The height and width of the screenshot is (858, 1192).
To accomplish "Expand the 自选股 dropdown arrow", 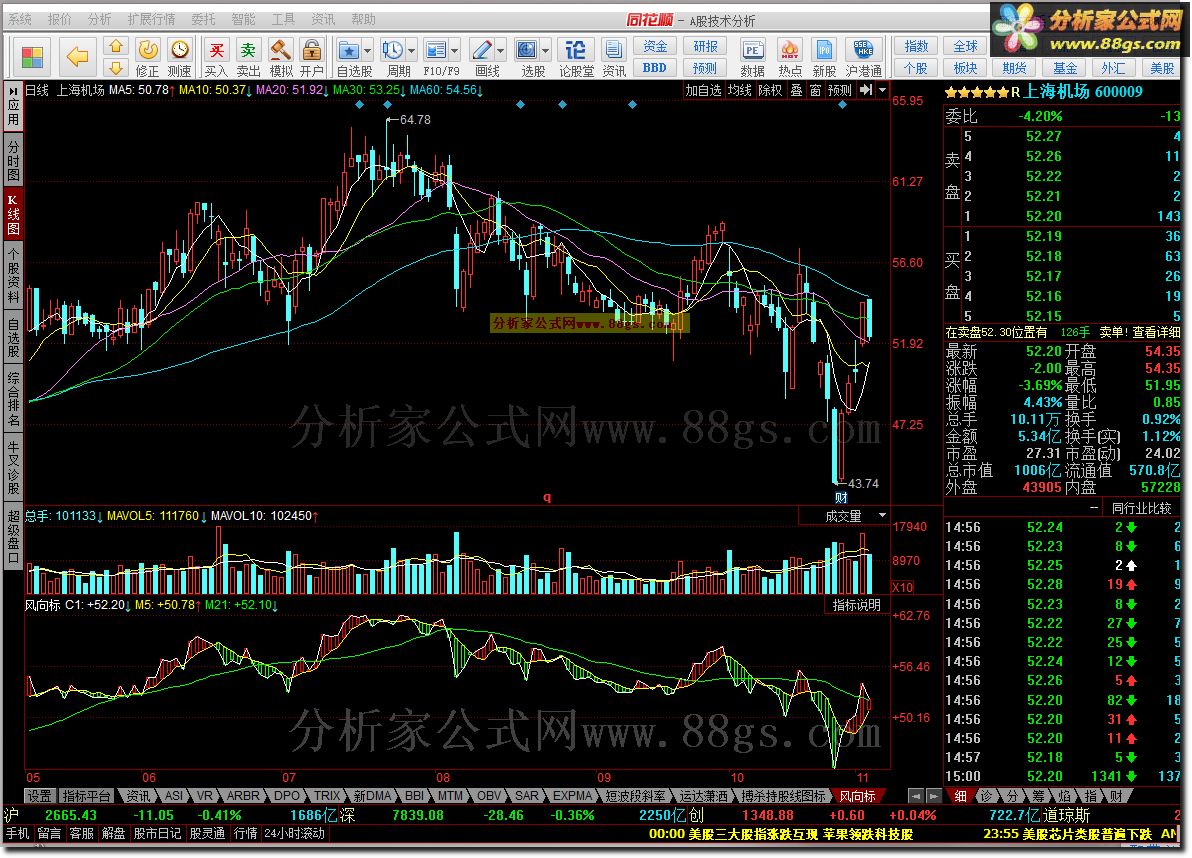I will 368,52.
